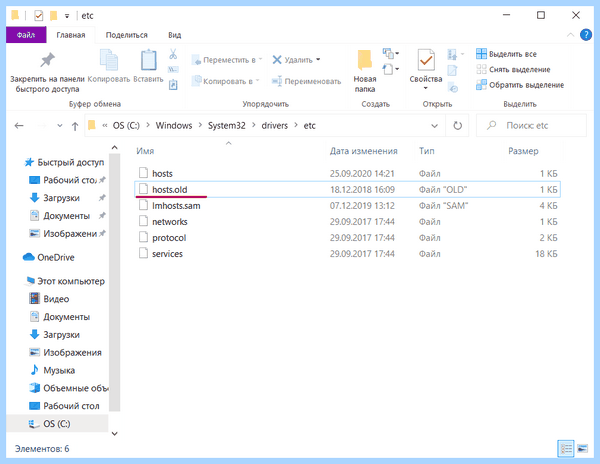This screenshot has width=600, height=464.
Task: Click the history icon in Открыть group
Action: [453, 88]
